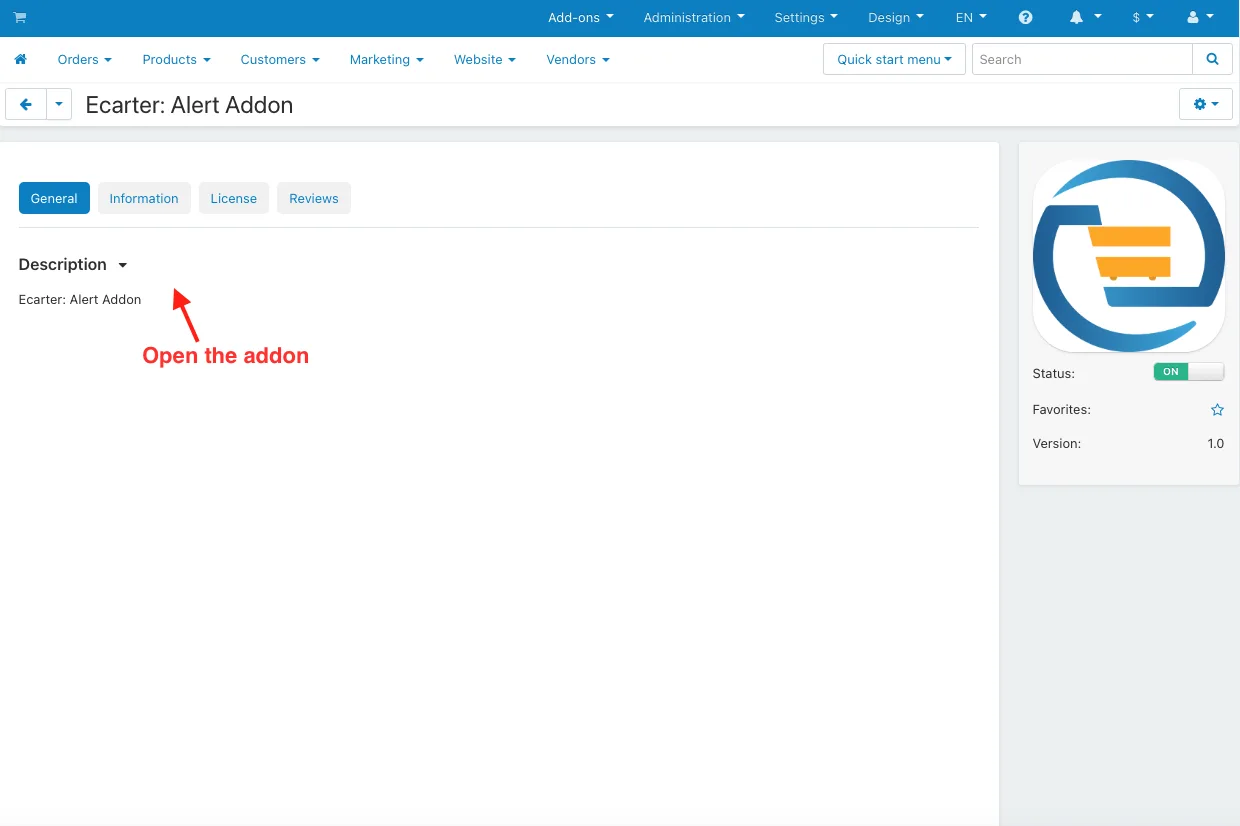Open the notifications bell menu
Image resolution: width=1240 pixels, height=826 pixels.
pyautogui.click(x=1086, y=18)
